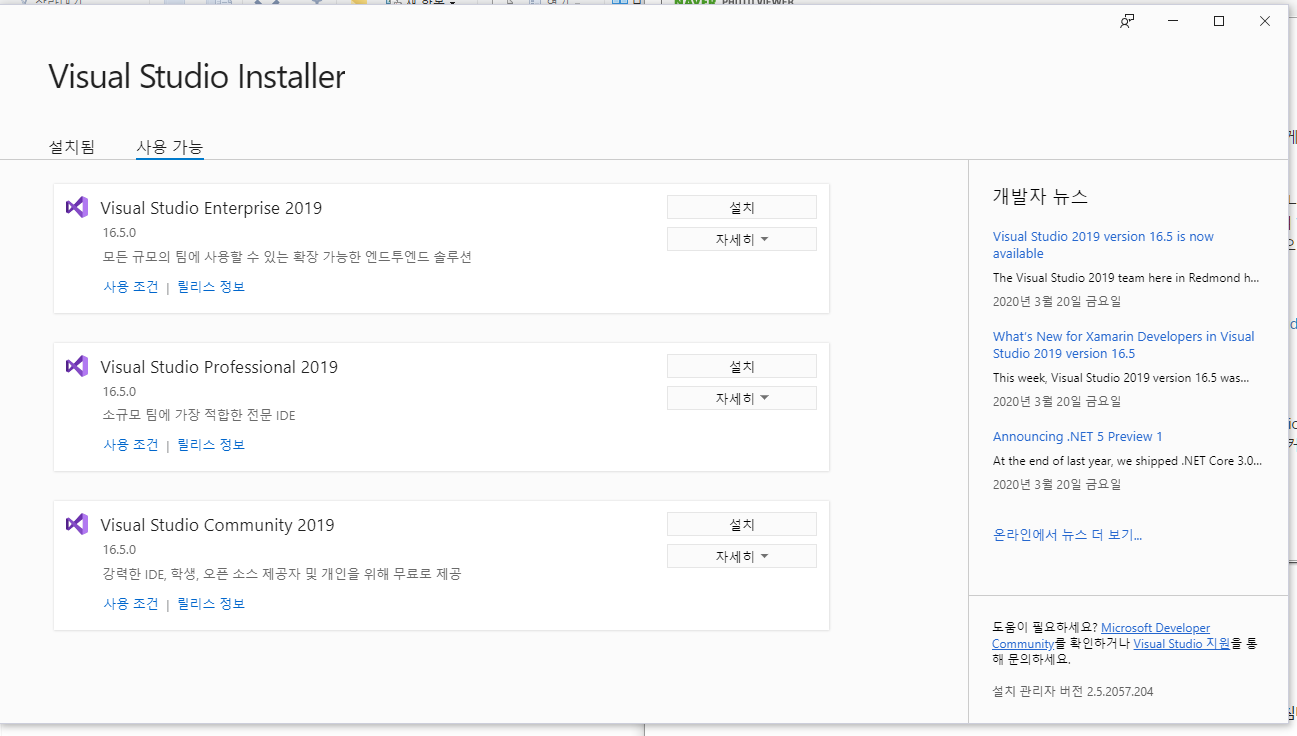Viewport: 1297px width, 736px height.
Task: Expand 자세히 dropdown for Enterprise 2019
Action: click(742, 239)
